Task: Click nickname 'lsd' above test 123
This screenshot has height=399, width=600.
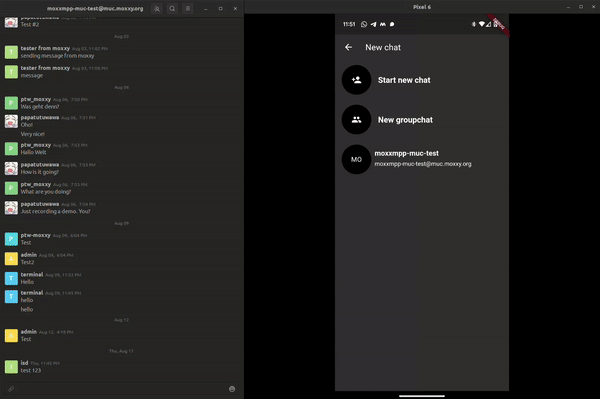Action: pyautogui.click(x=24, y=363)
